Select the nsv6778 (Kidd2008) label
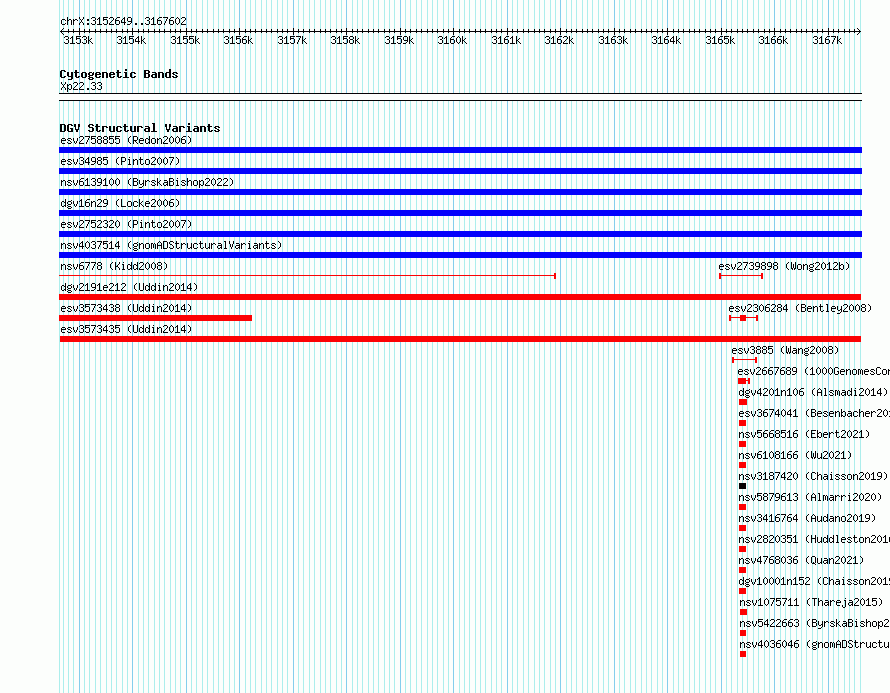 (x=114, y=266)
